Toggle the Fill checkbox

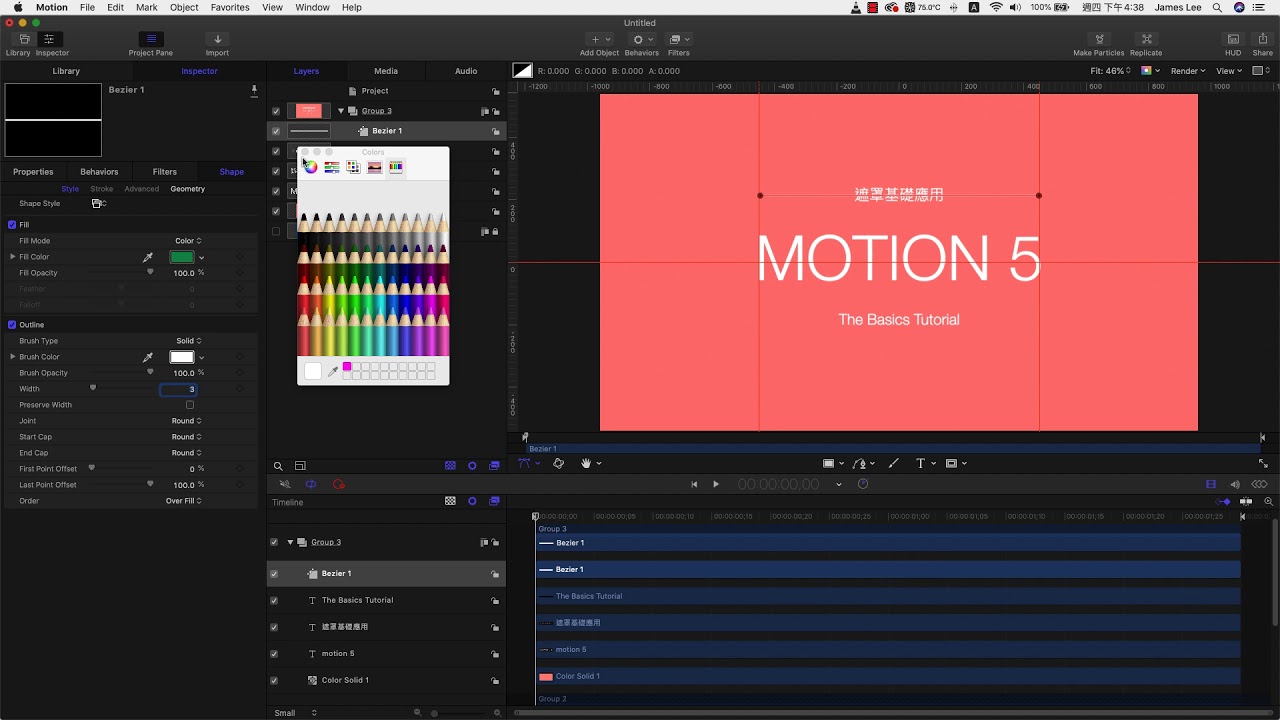coord(12,225)
